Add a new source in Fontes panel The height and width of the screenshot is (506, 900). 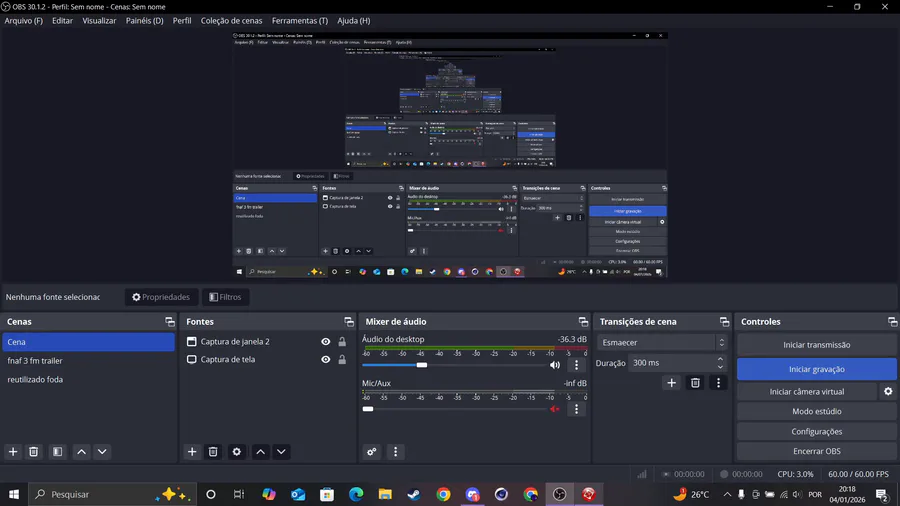pos(192,451)
